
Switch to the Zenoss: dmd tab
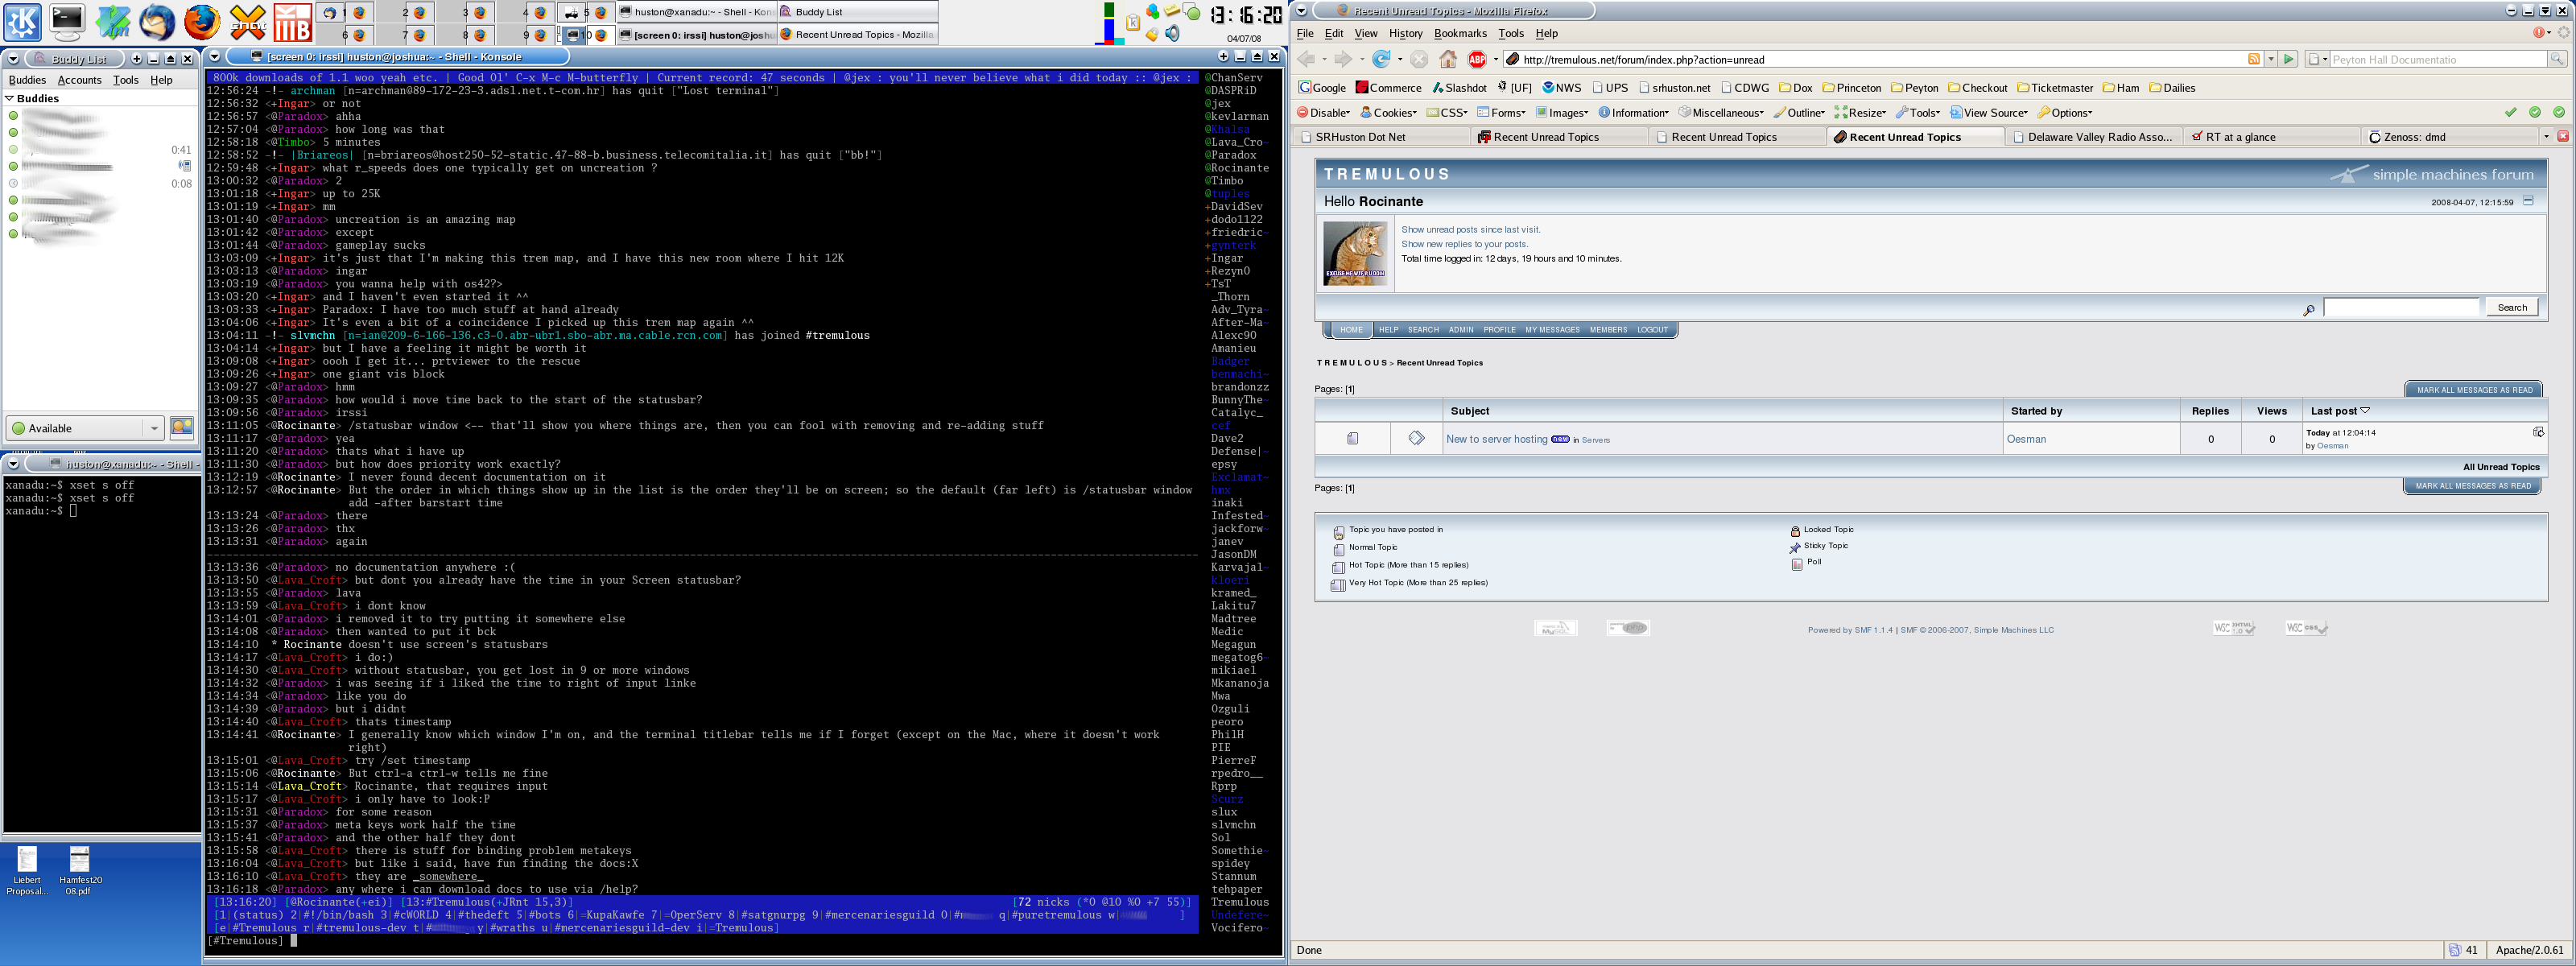click(x=2413, y=137)
